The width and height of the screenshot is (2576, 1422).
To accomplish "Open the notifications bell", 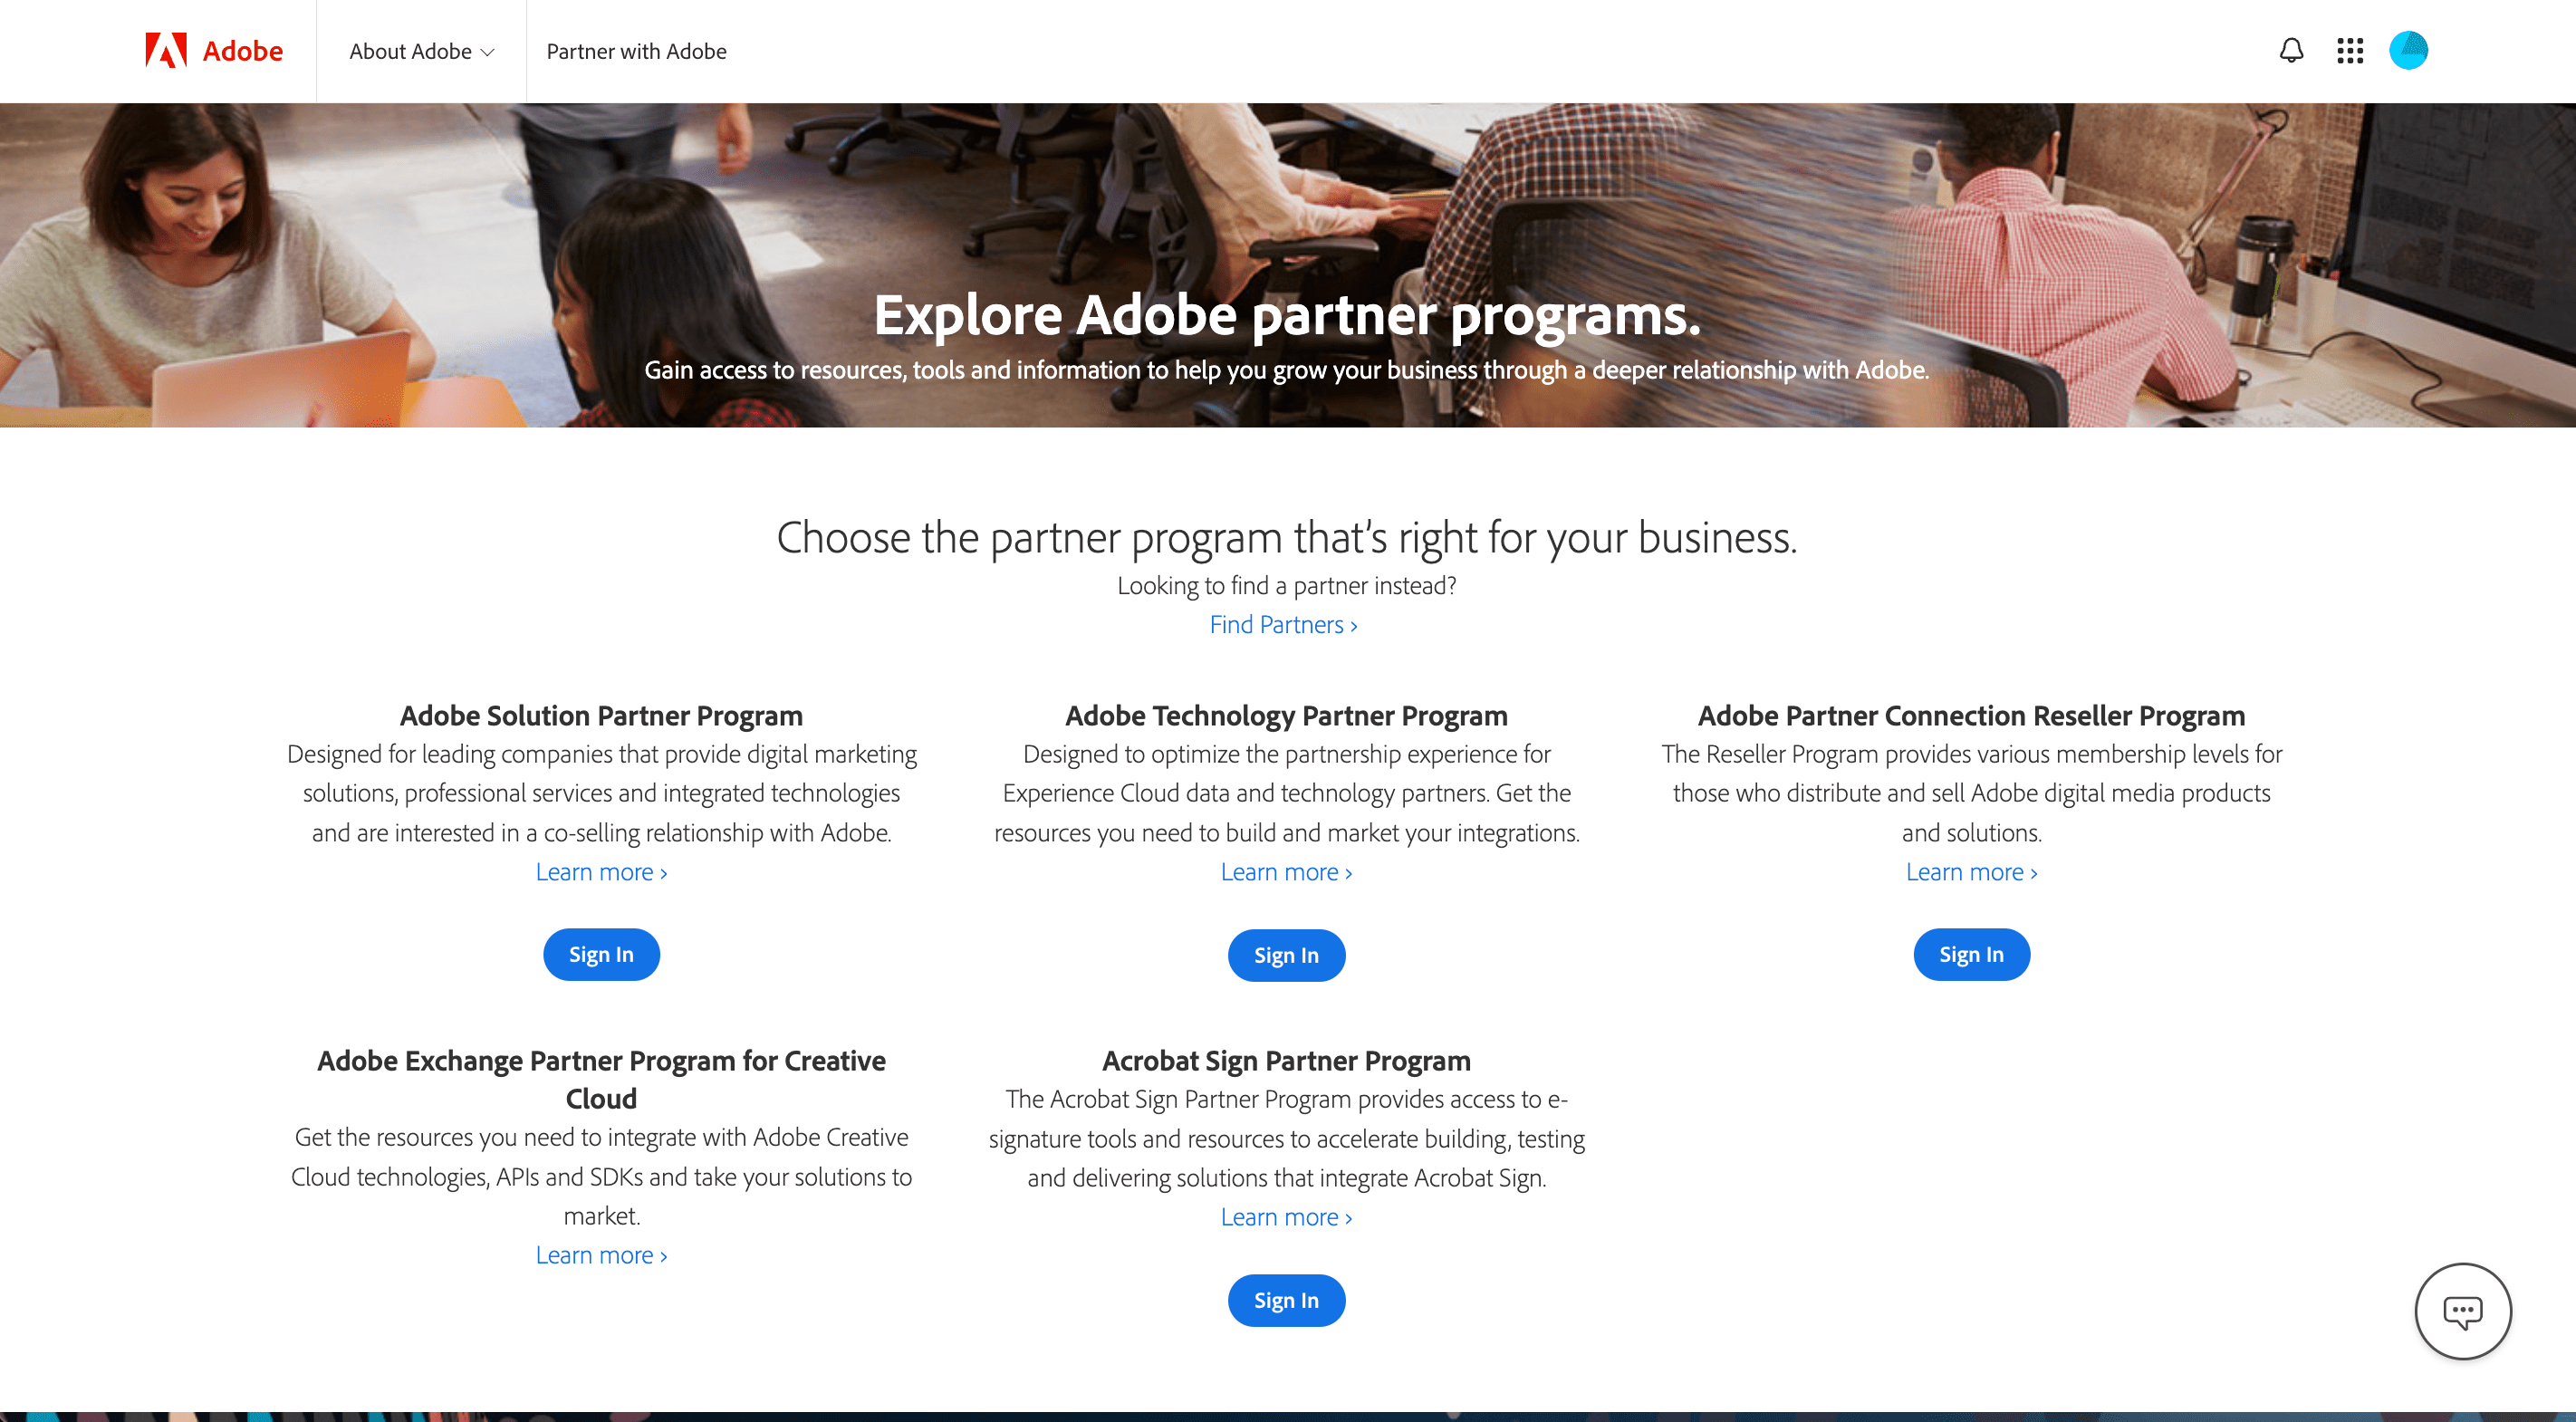I will tap(2291, 50).
